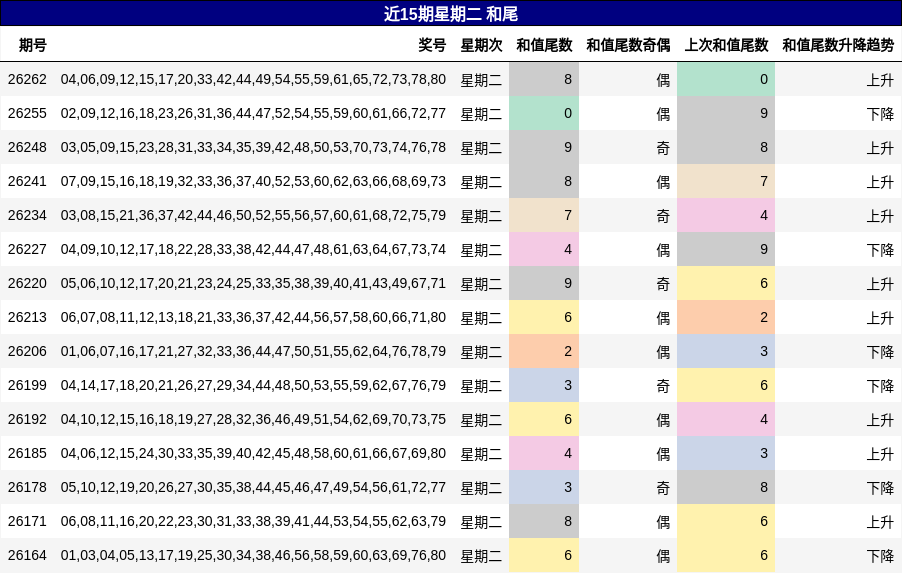Select winning numbers starting 03,05,09,15,23,28

[x=253, y=147]
